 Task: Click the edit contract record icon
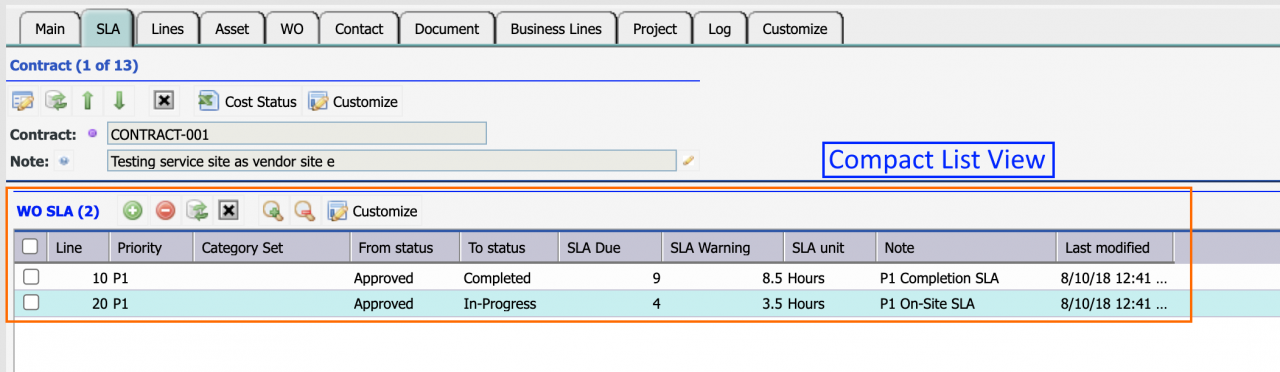pos(23,101)
